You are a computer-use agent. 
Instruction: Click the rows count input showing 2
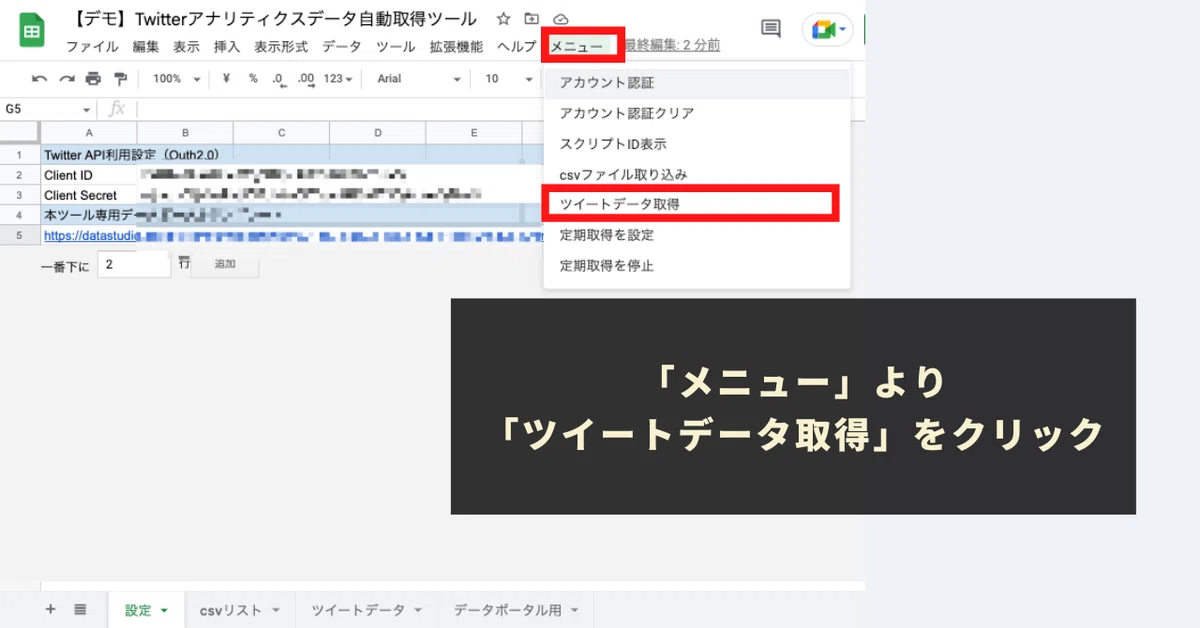[x=134, y=265]
